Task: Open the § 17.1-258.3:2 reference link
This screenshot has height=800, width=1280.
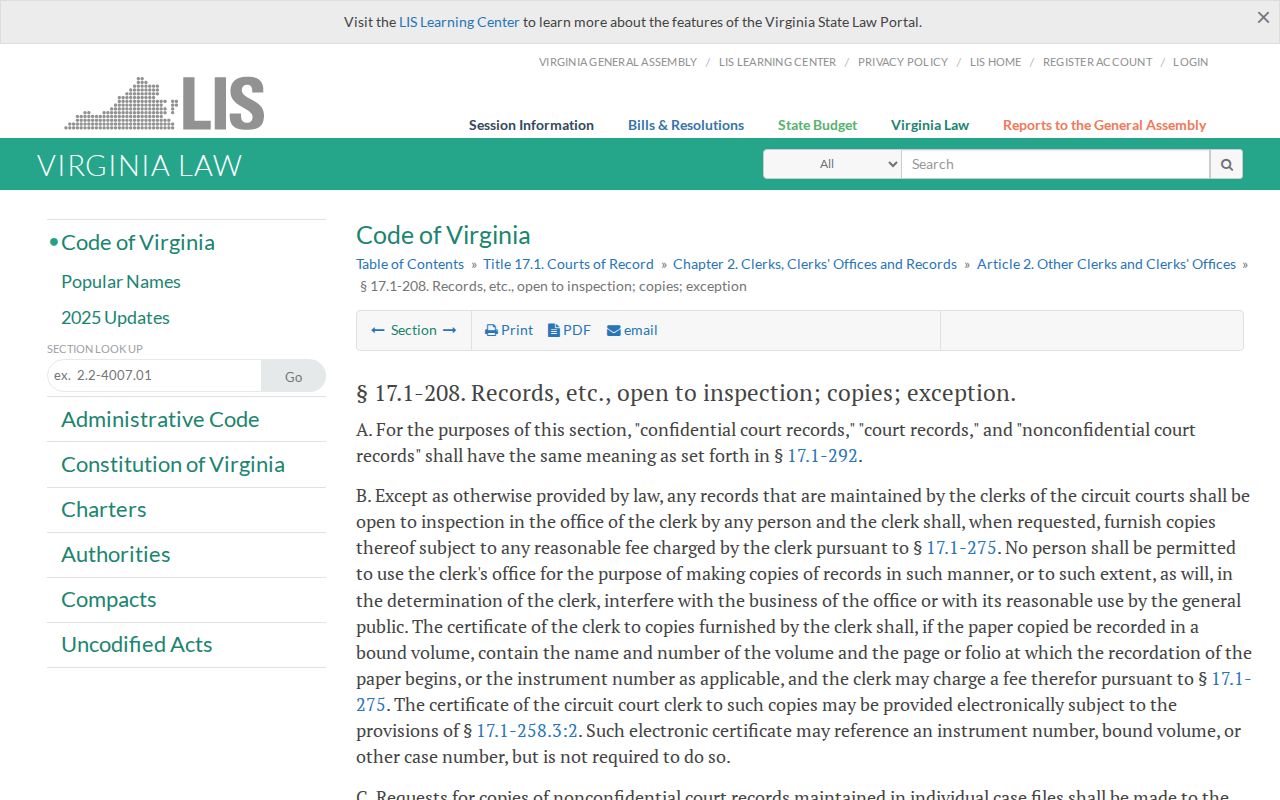Action: click(527, 731)
